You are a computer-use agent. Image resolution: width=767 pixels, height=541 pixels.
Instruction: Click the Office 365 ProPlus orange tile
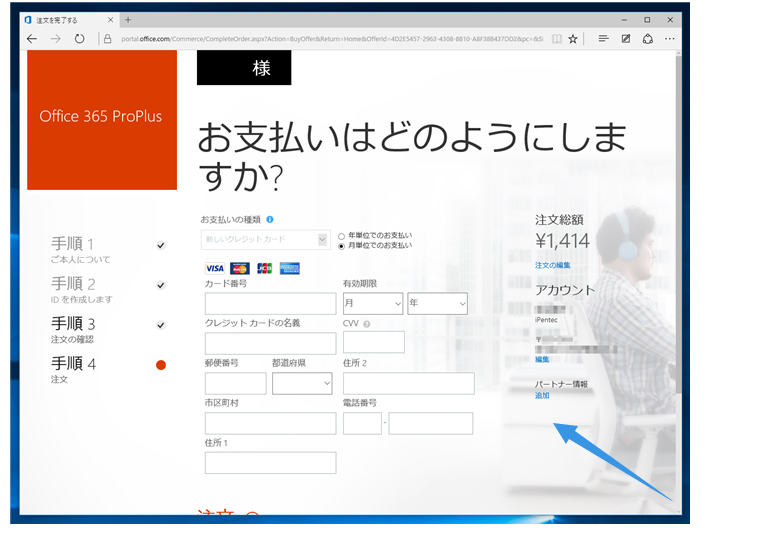tap(102, 120)
